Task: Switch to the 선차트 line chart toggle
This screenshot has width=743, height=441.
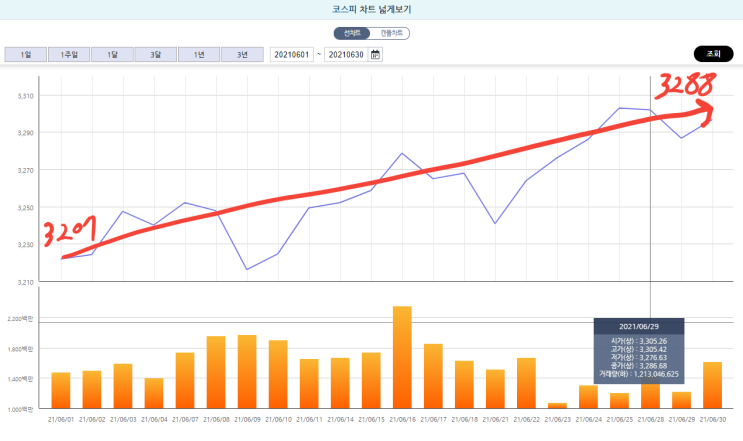Action: [352, 33]
